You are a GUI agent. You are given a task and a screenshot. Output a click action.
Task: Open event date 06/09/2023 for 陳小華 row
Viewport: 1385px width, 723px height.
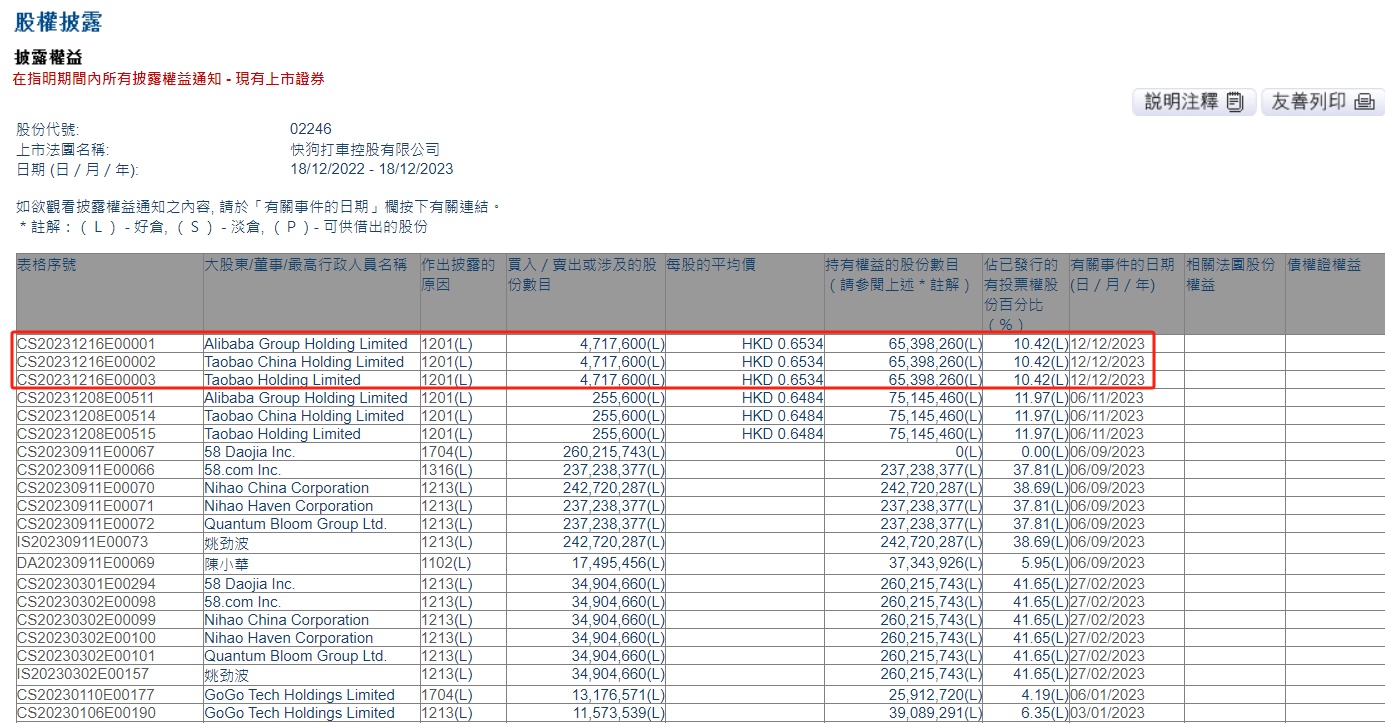[1107, 564]
